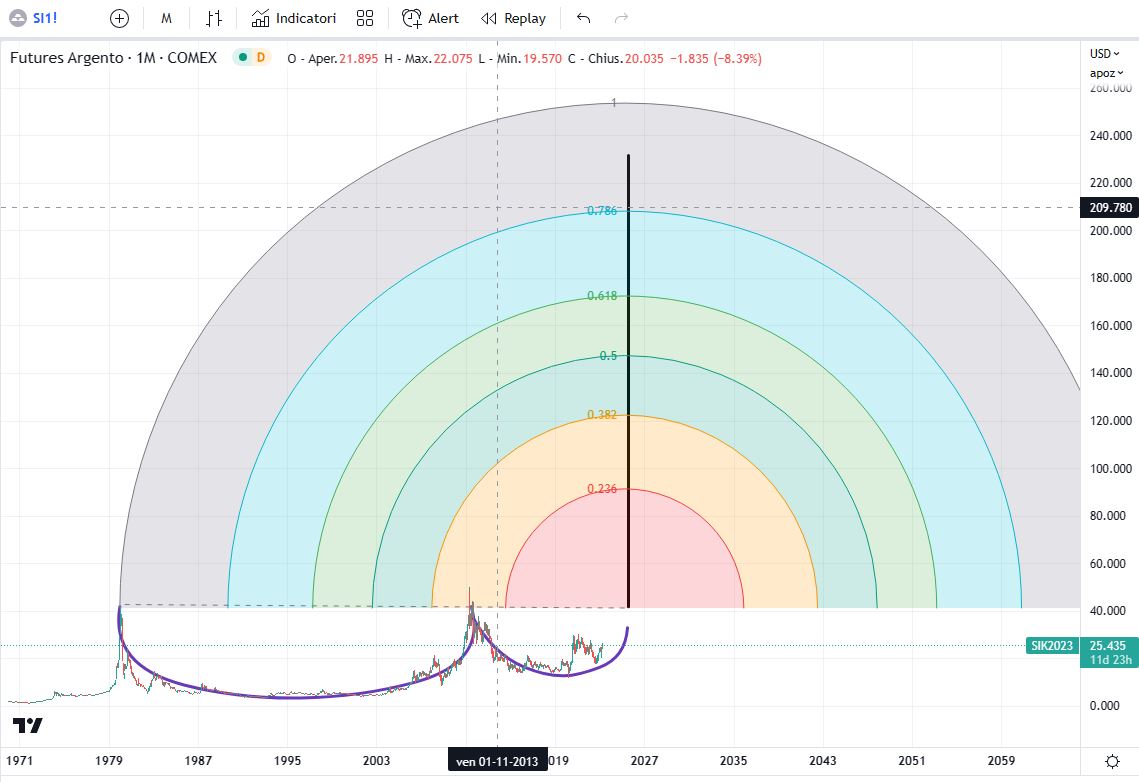Click the ven 01-11-2013 date label

point(497,761)
